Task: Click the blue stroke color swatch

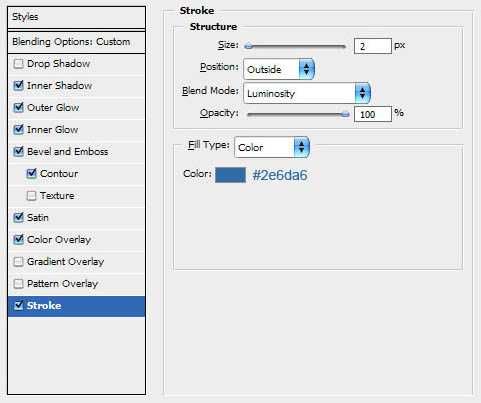Action: click(230, 175)
